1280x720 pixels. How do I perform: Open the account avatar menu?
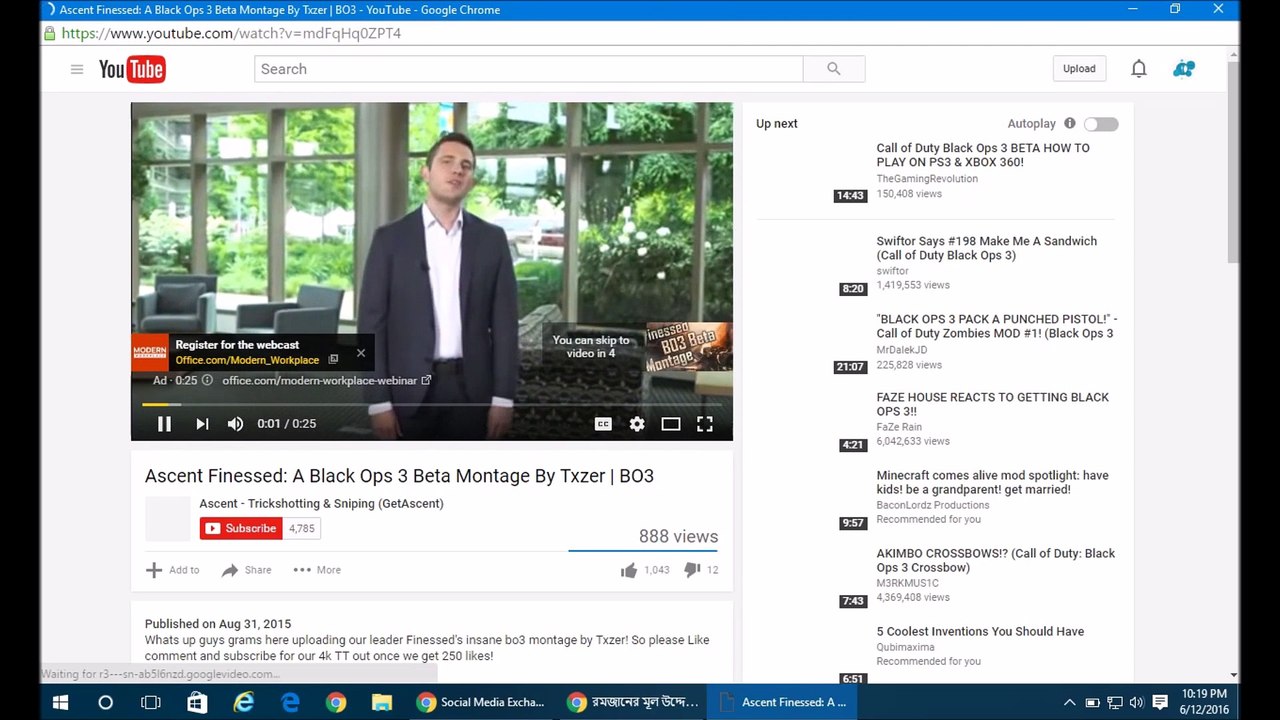click(x=1184, y=69)
